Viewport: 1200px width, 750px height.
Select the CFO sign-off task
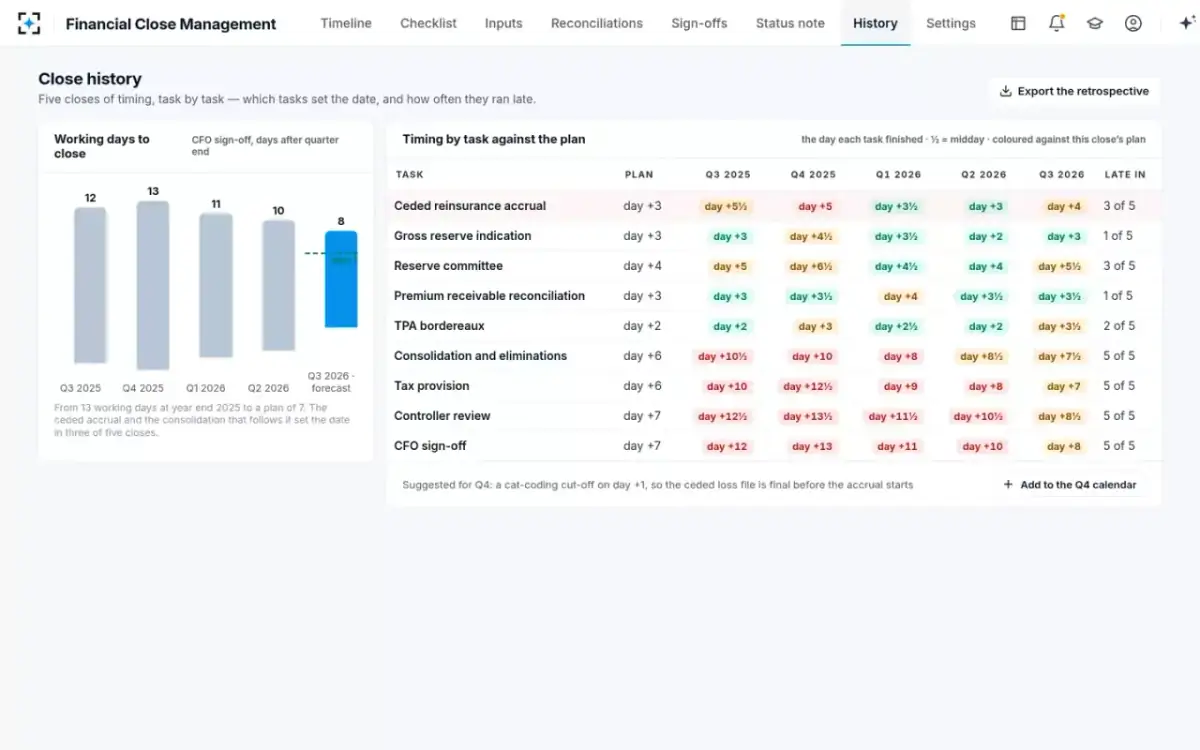(x=430, y=446)
